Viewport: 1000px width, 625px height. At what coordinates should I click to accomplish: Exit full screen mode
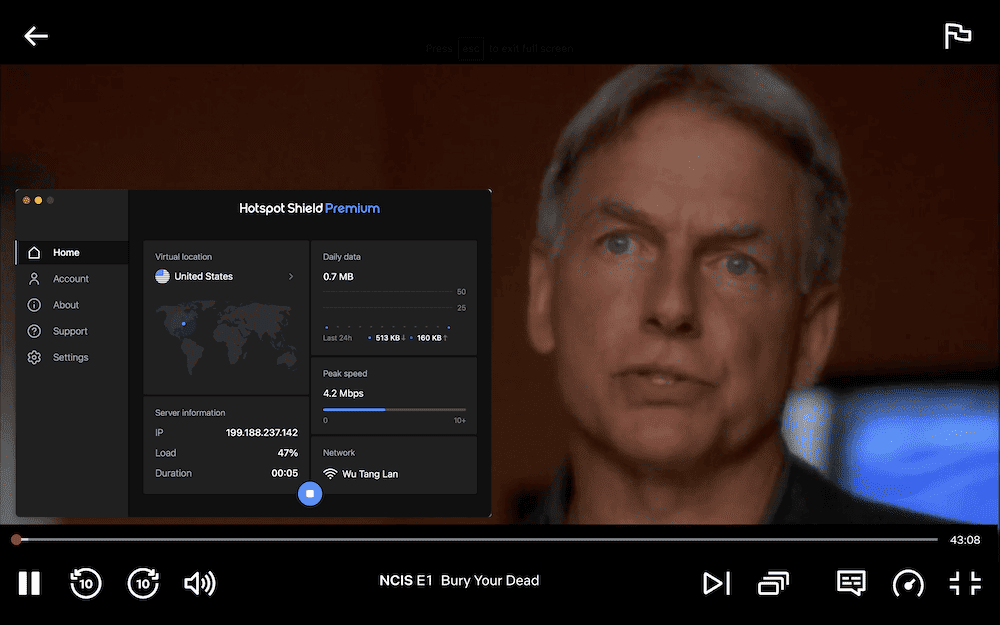[965, 583]
